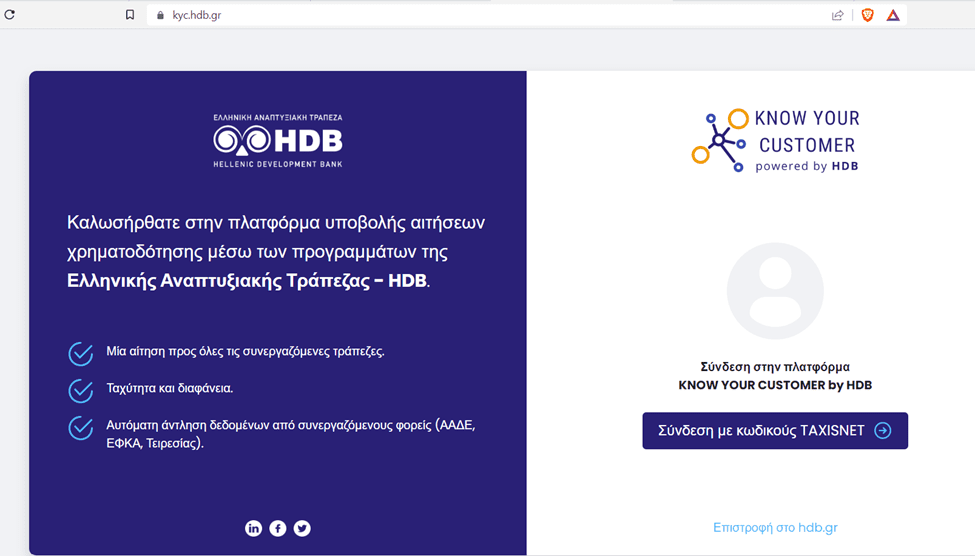Viewport: 975px width, 556px height.
Task: Click the user avatar placeholder
Action: point(775,291)
